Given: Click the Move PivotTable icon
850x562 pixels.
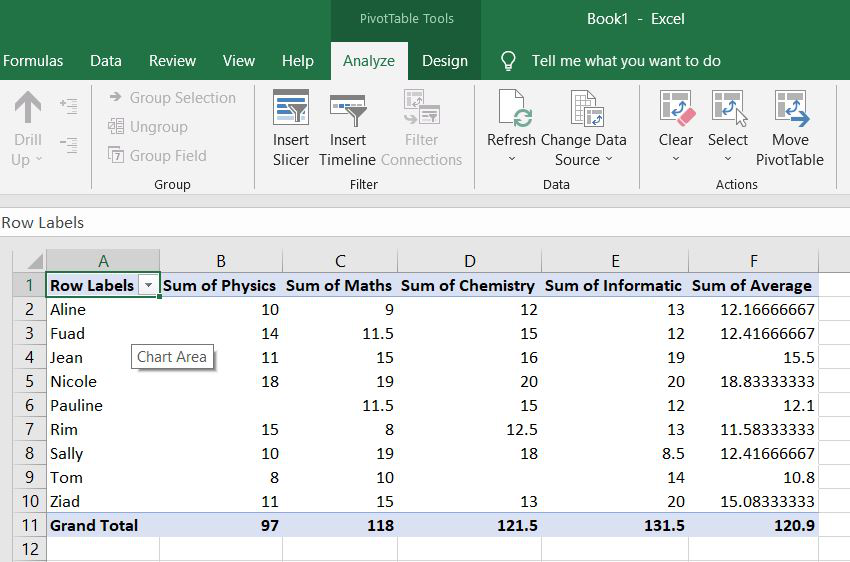Looking at the screenshot, I should (790, 108).
